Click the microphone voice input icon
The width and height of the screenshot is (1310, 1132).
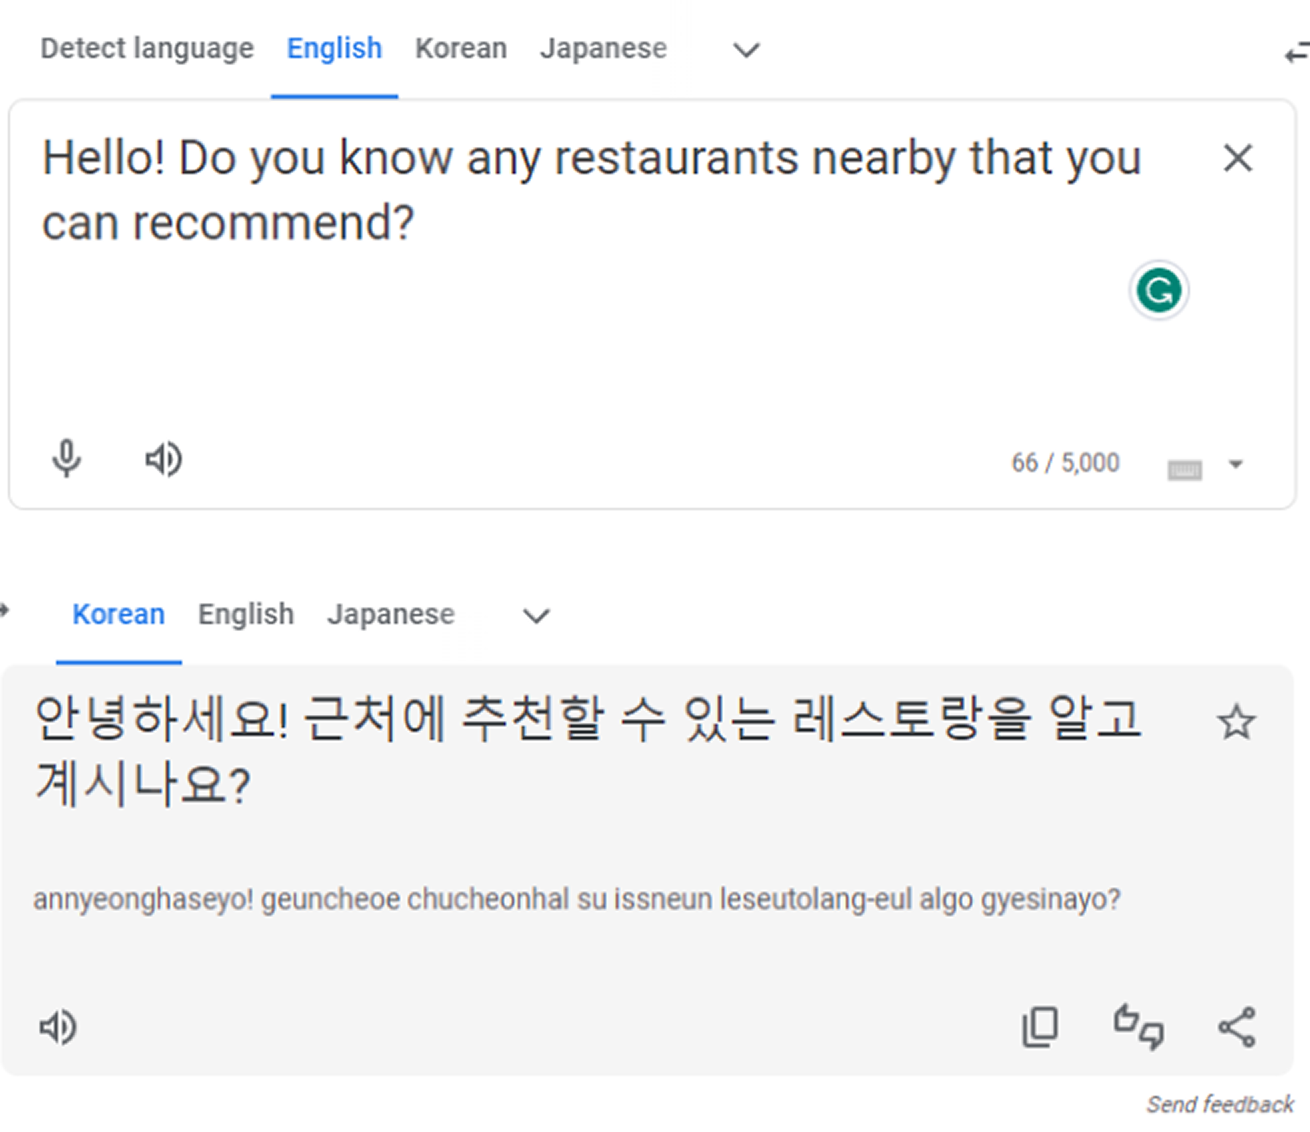pos(66,459)
